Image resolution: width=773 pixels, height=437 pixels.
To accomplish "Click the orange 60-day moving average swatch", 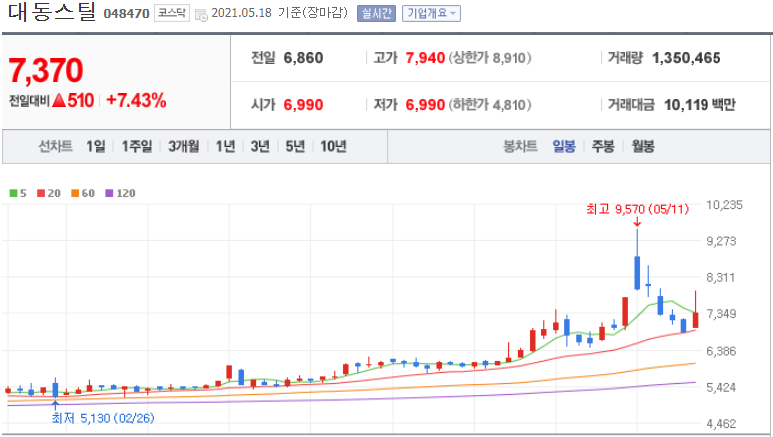I will (75, 193).
